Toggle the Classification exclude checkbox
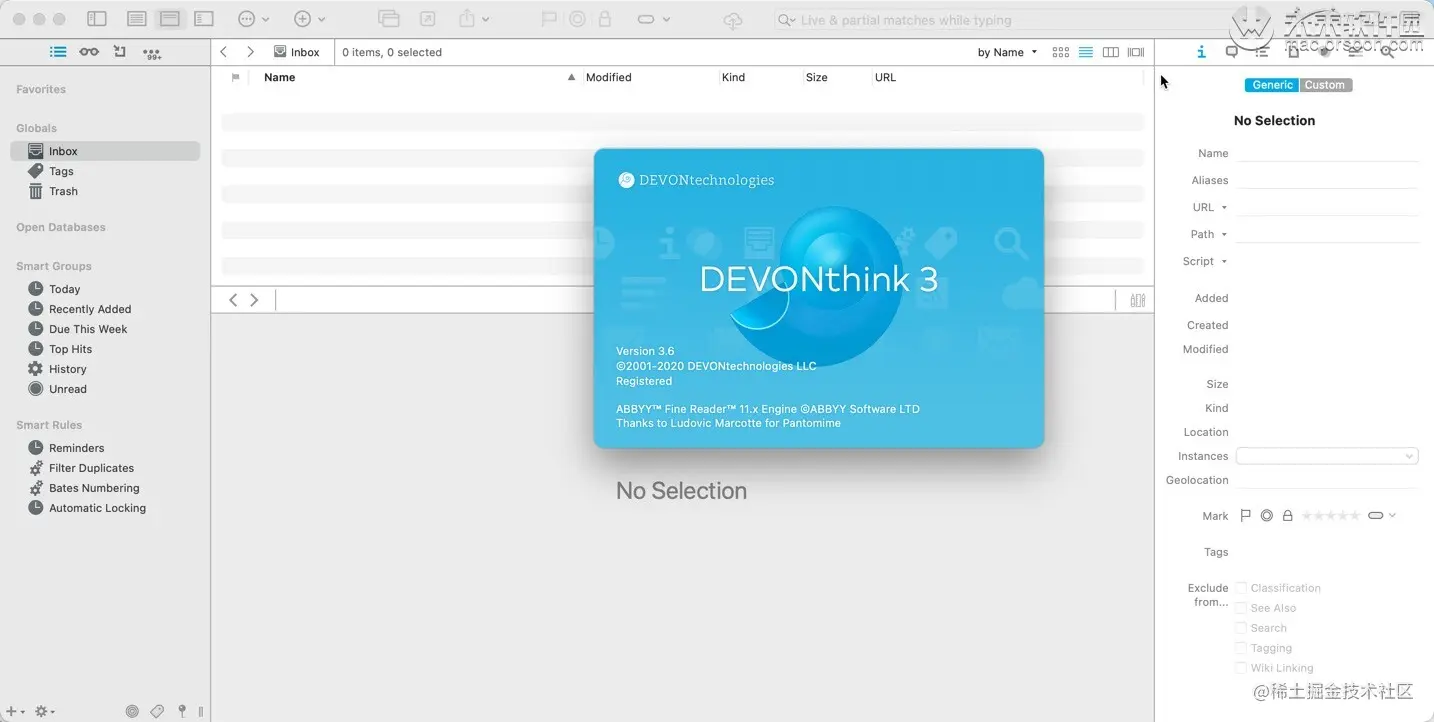Viewport: 1434px width, 722px height. (1241, 588)
